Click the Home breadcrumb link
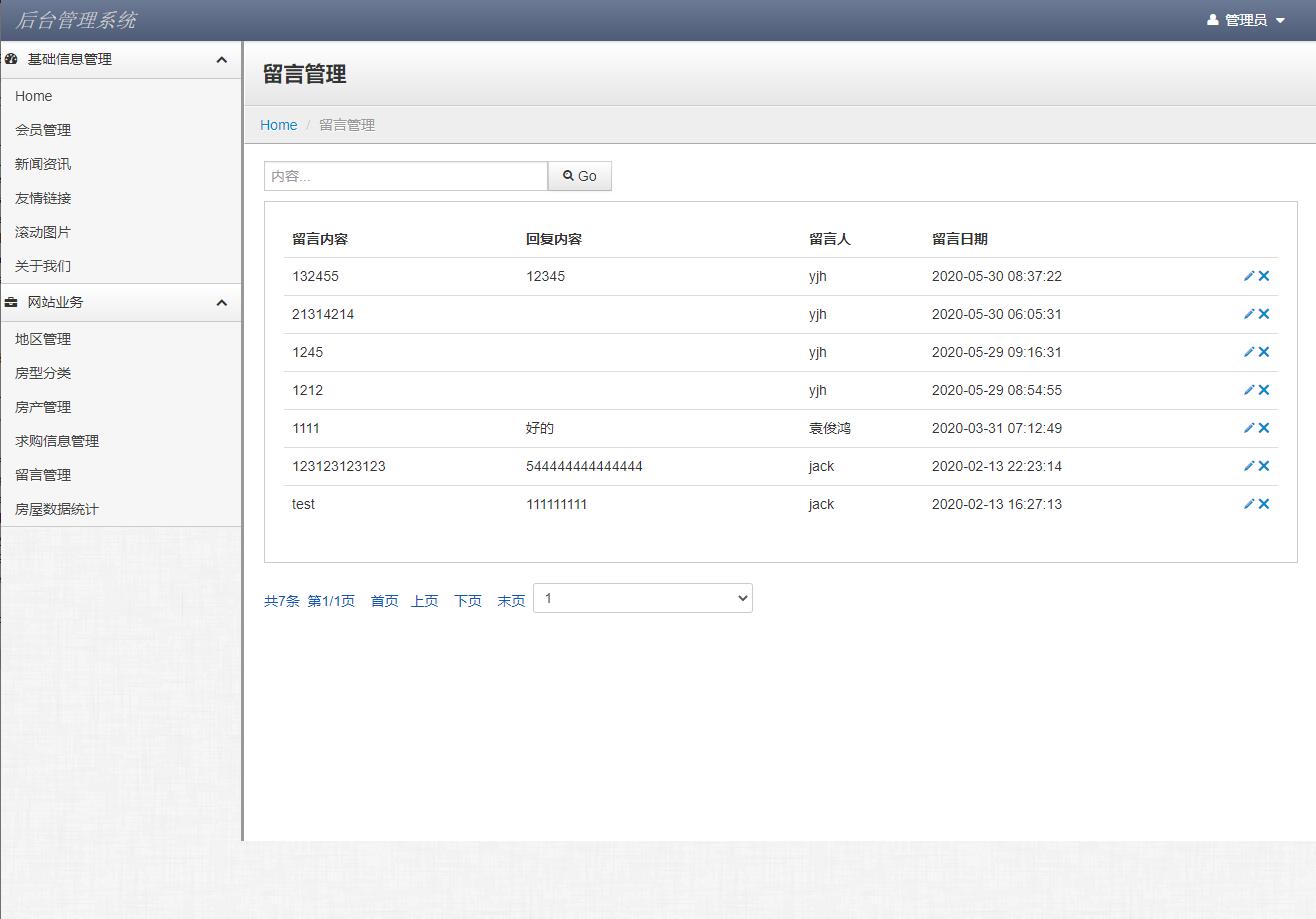This screenshot has width=1316, height=919. pos(278,125)
